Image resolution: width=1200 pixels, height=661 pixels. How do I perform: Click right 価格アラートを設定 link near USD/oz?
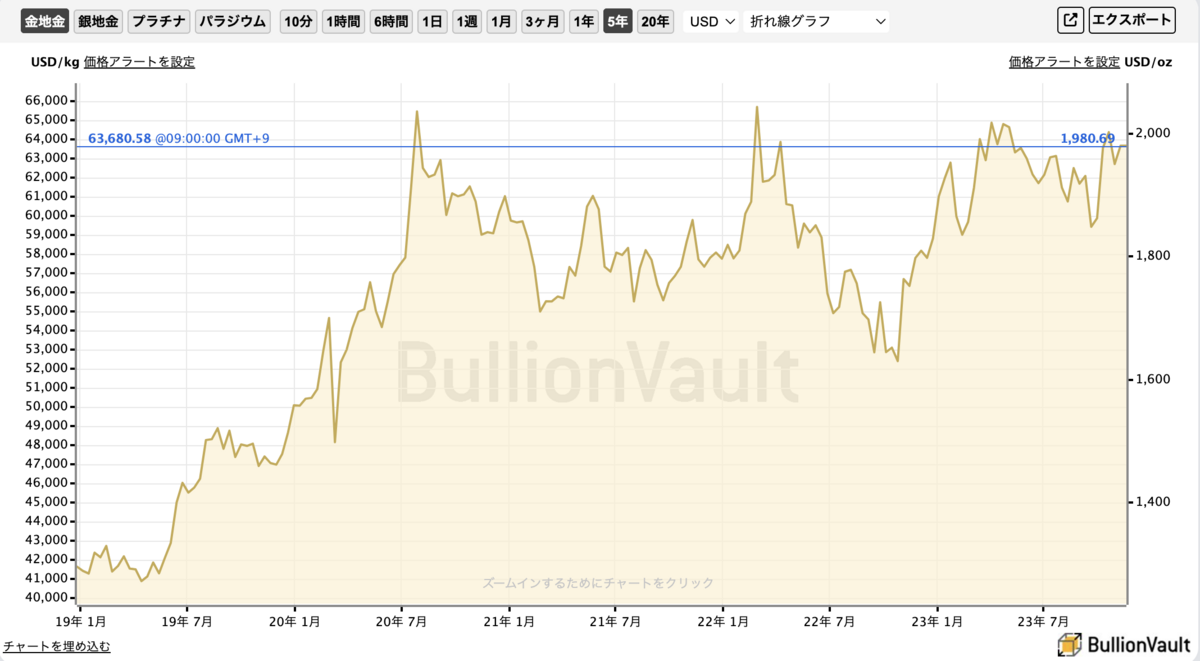pyautogui.click(x=1064, y=62)
